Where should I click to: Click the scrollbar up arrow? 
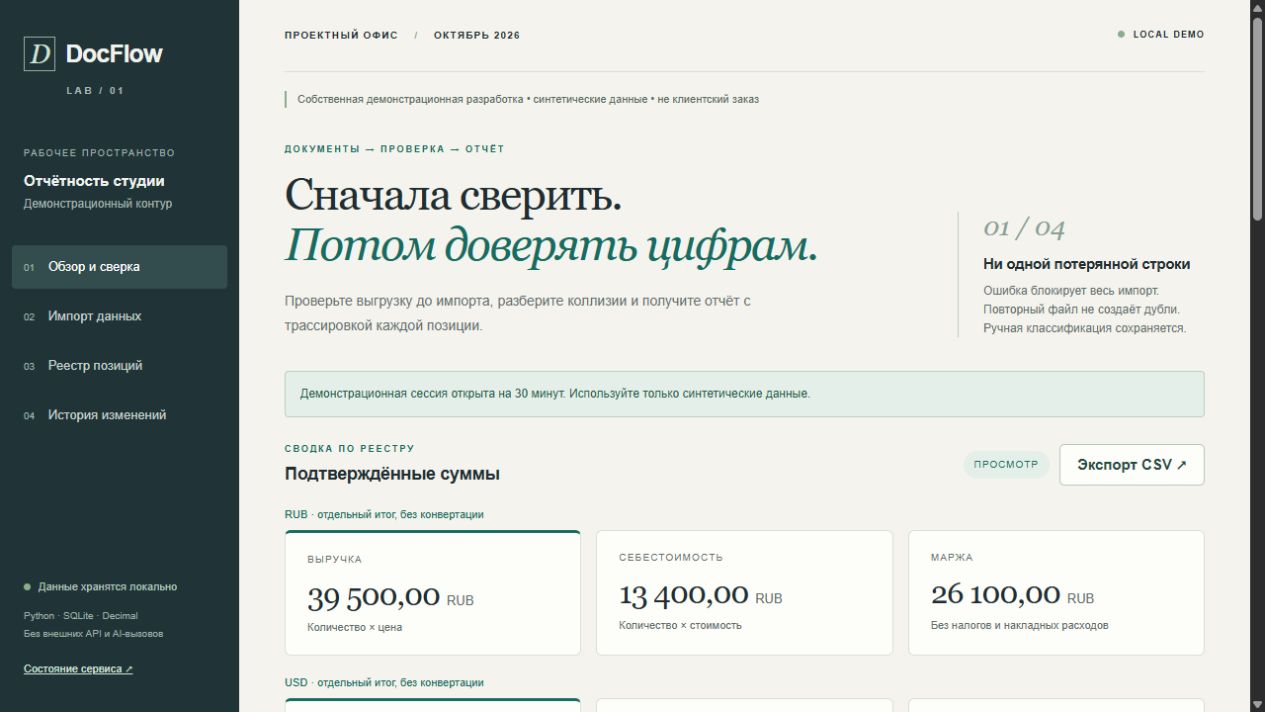pyautogui.click(x=1257, y=8)
